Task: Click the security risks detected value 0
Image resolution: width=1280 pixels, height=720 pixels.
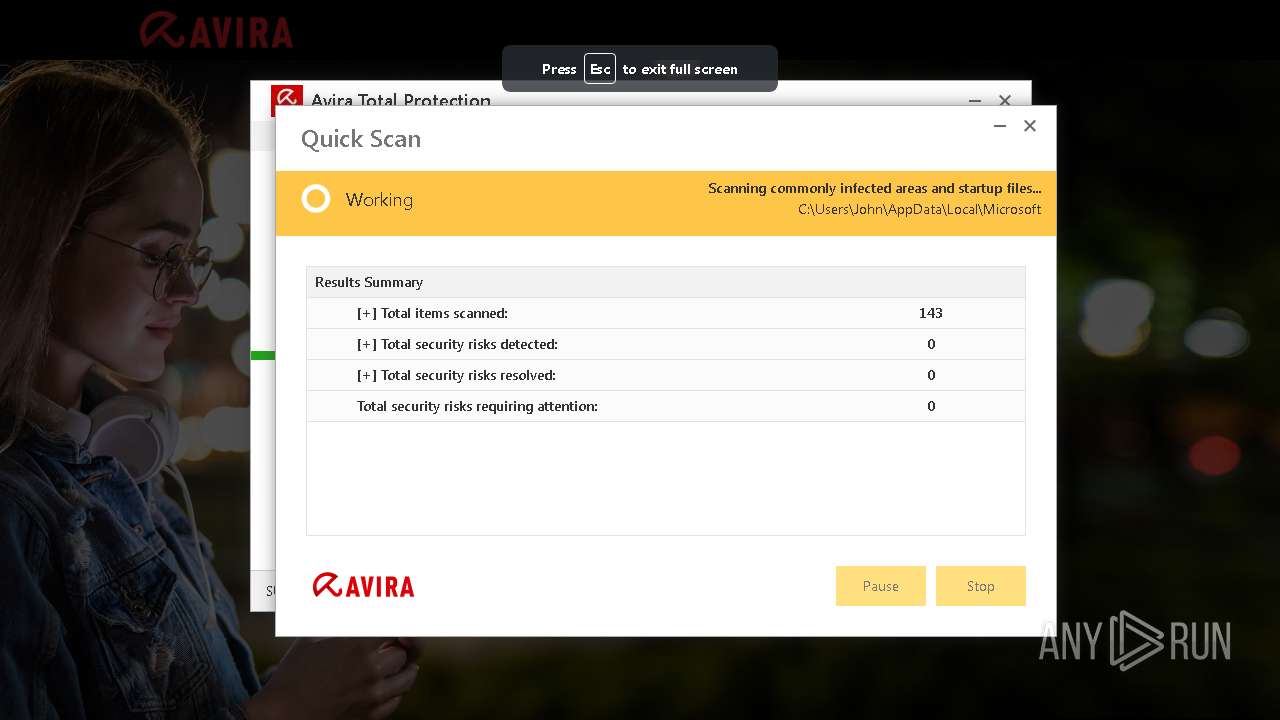Action: point(931,344)
